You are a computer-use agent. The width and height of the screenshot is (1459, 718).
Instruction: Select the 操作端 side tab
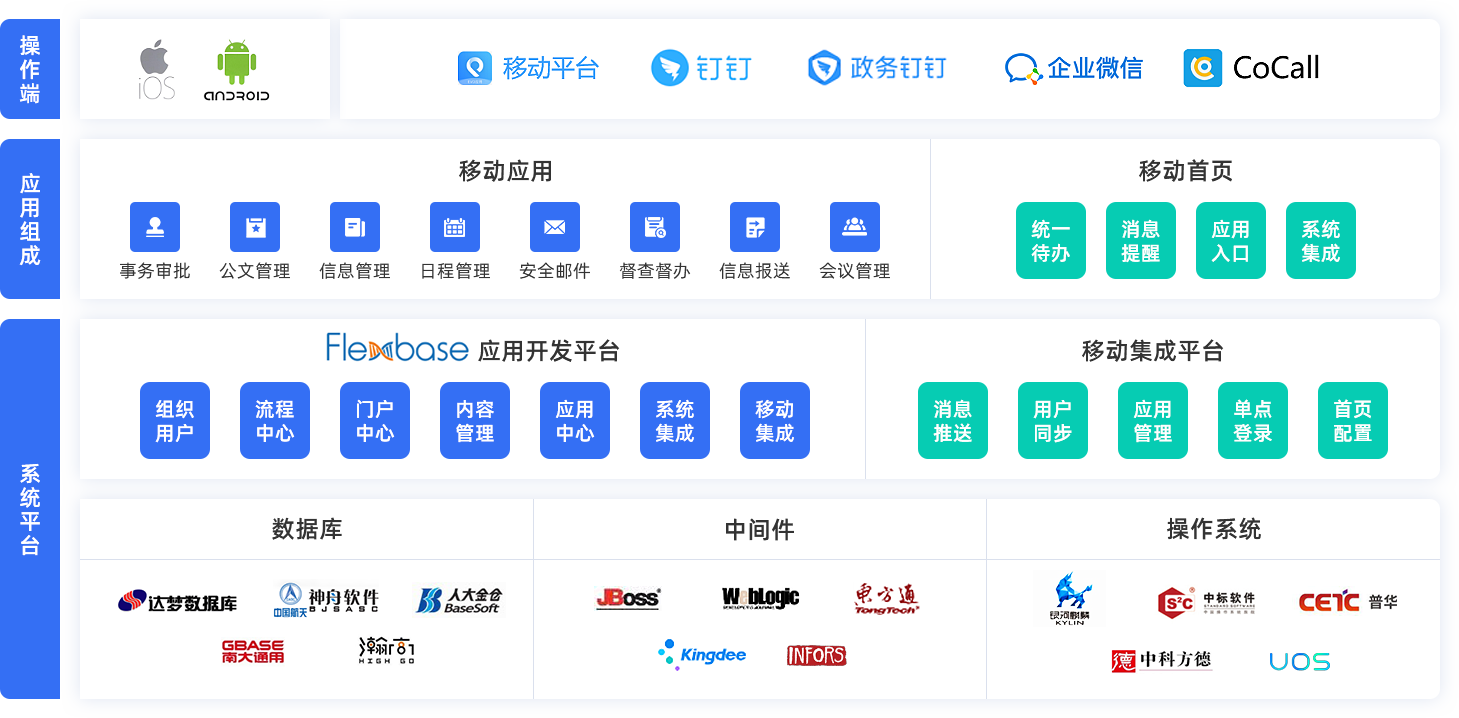click(30, 69)
